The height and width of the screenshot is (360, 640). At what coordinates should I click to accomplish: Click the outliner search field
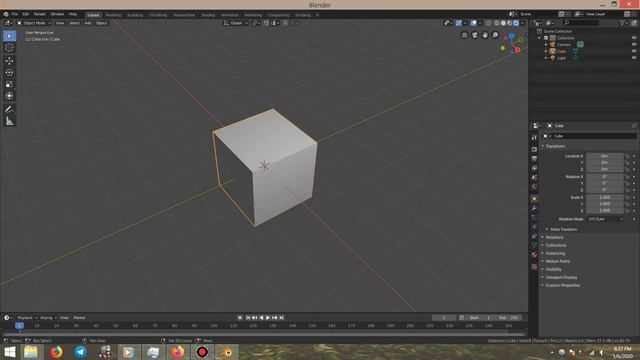pos(581,23)
